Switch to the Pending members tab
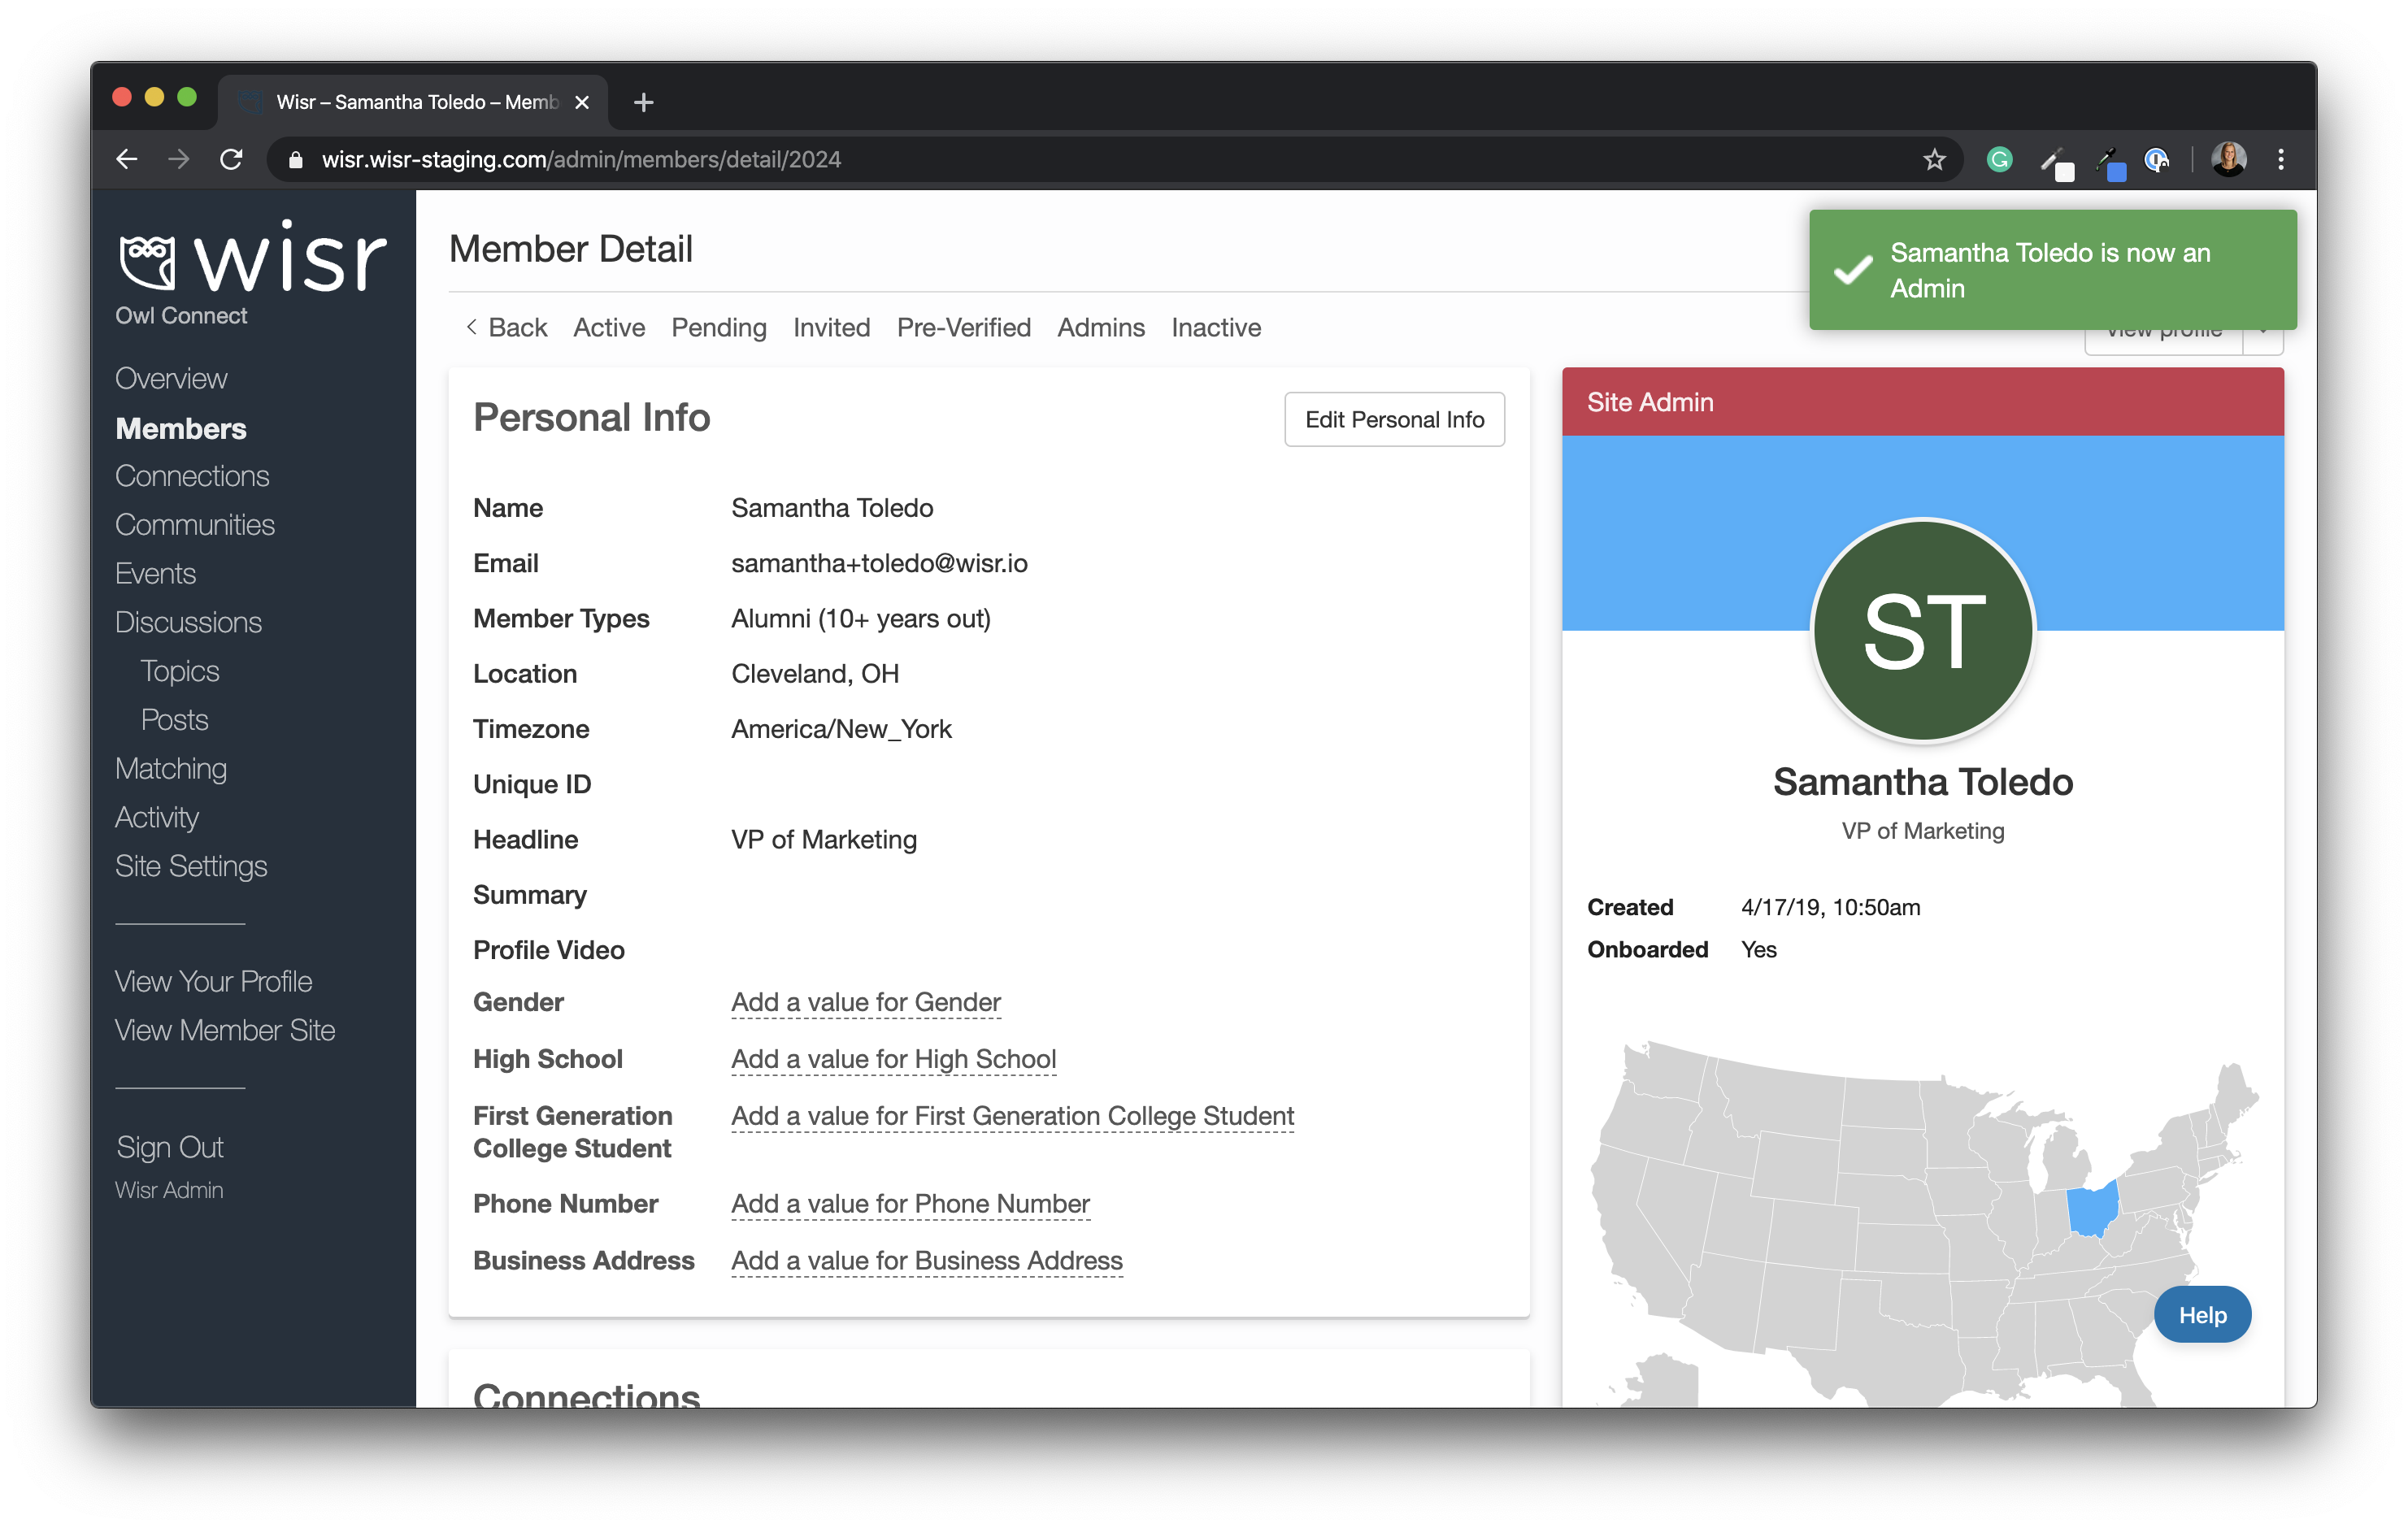This screenshot has width=2408, height=1528. pyautogui.click(x=718, y=327)
